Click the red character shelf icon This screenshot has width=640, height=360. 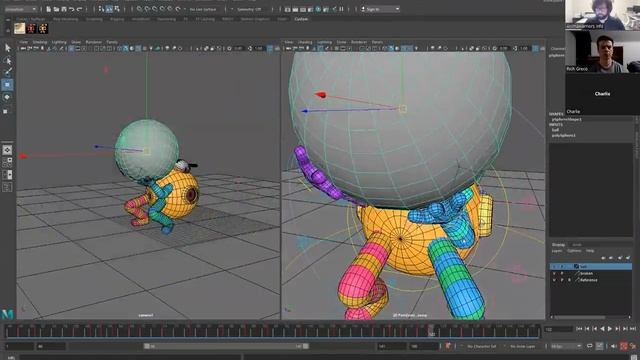coord(31,28)
